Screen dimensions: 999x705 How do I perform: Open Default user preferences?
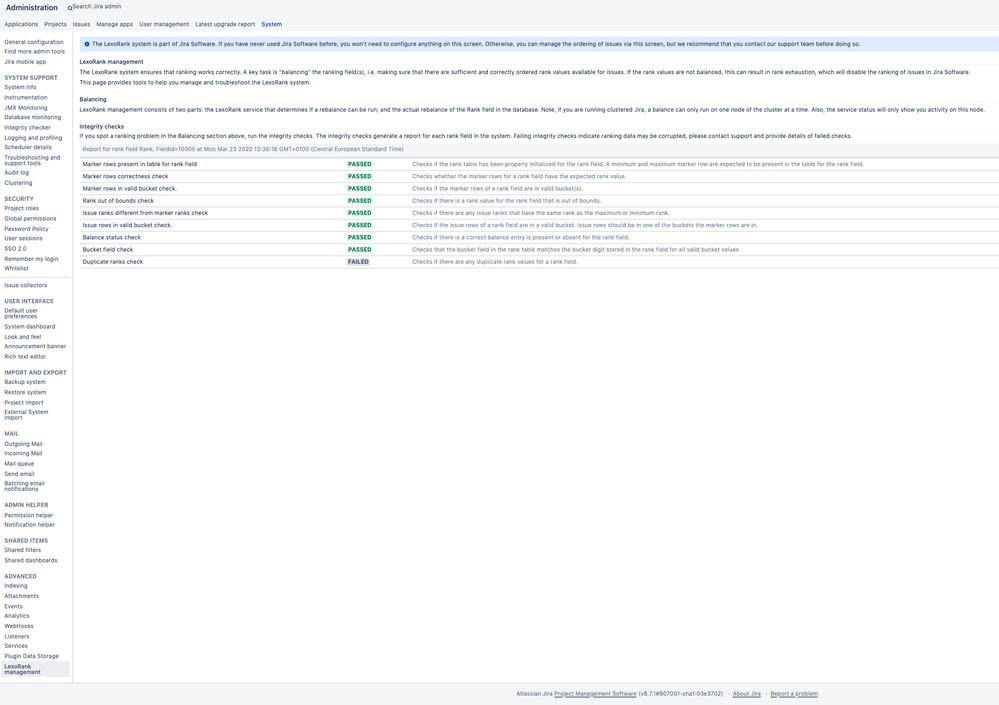21,313
